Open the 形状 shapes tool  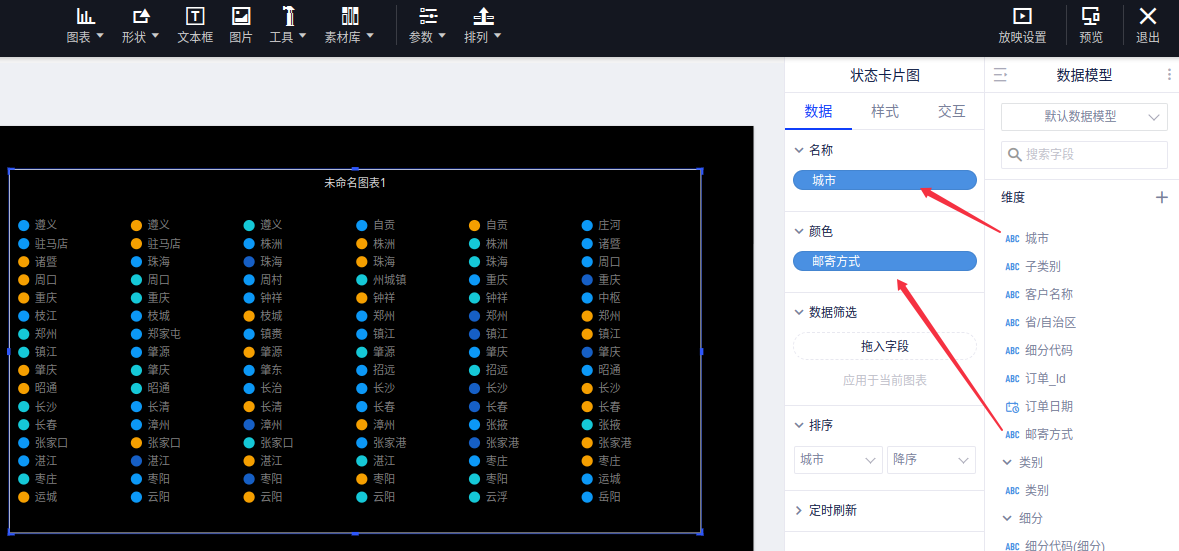[140, 17]
